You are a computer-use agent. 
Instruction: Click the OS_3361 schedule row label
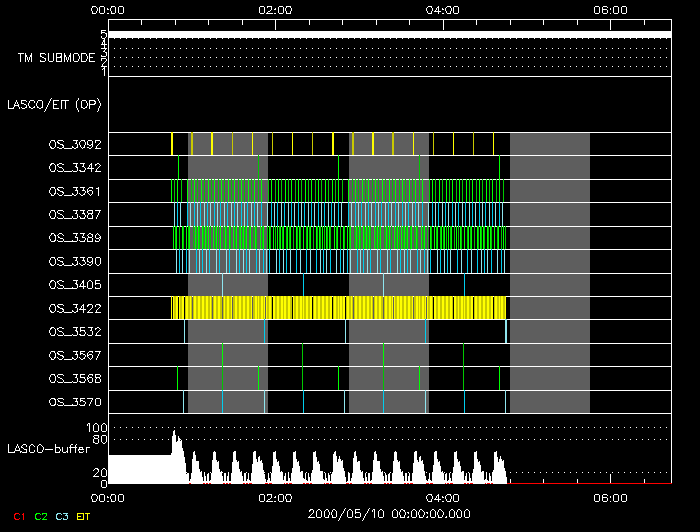pyautogui.click(x=75, y=191)
